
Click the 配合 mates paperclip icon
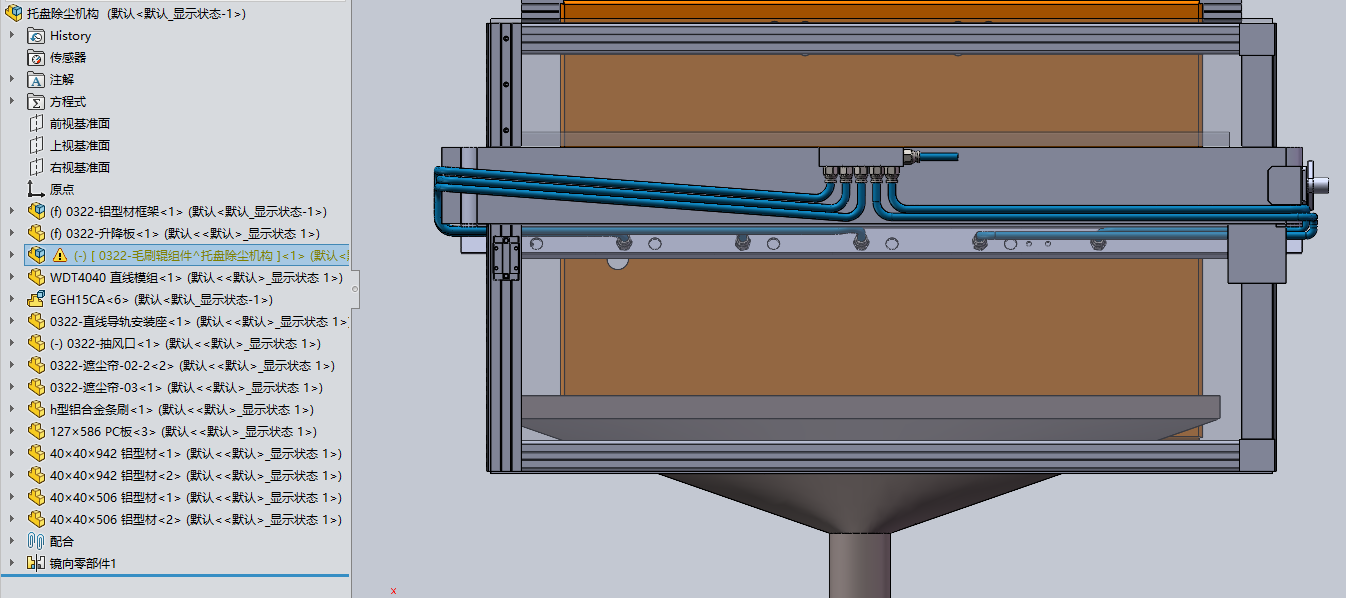(36, 541)
